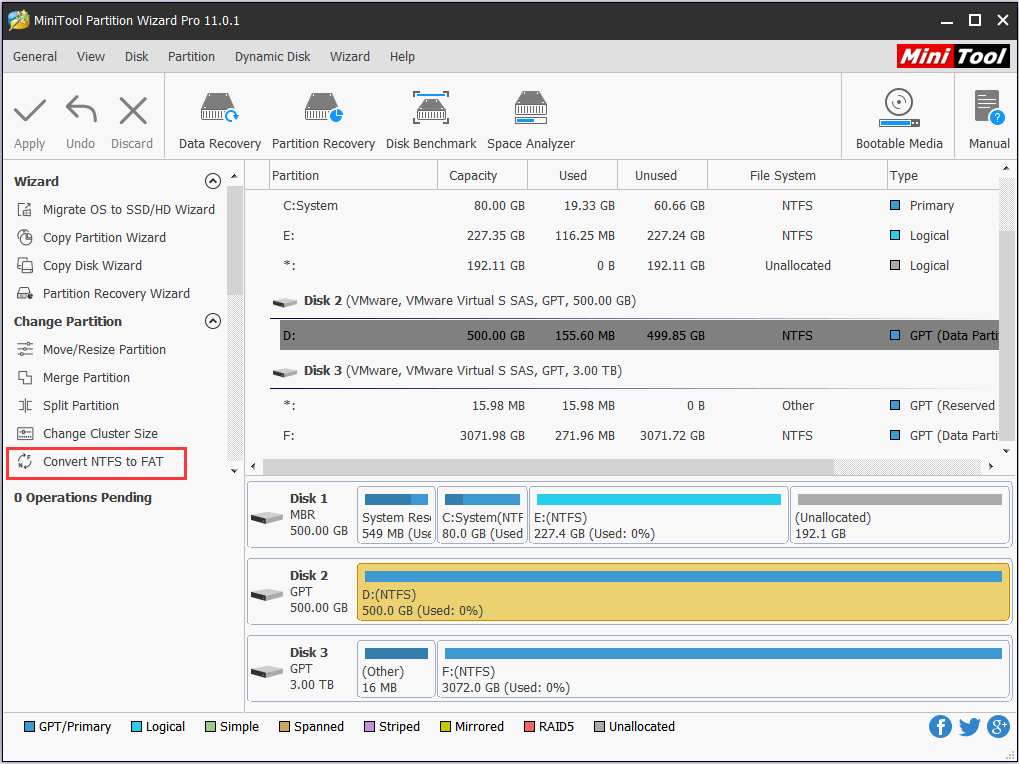Click the Migrate OS to SSD/HD Wizard icon

(x=25, y=209)
